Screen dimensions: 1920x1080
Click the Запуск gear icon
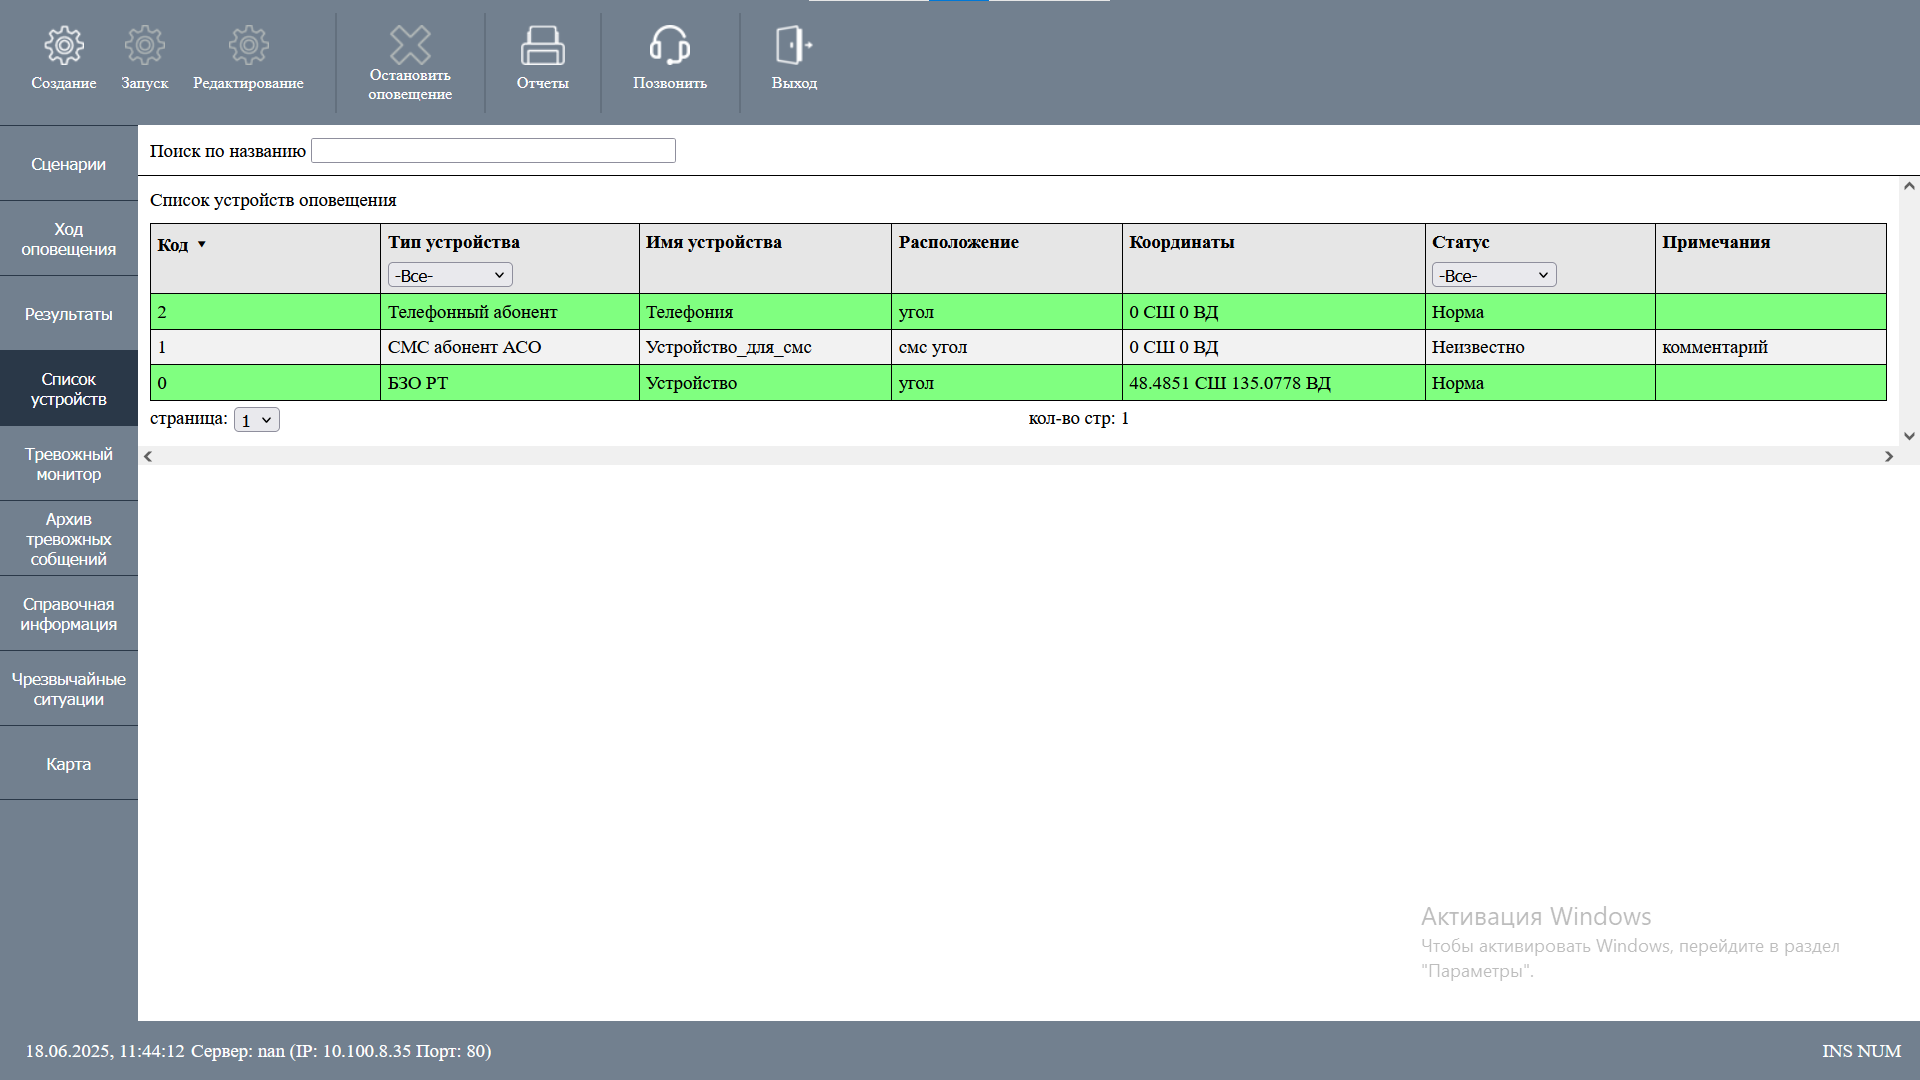pyautogui.click(x=145, y=45)
